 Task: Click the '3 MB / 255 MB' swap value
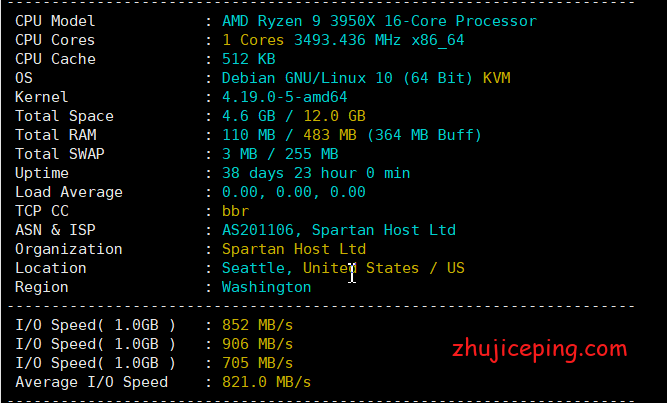click(280, 154)
